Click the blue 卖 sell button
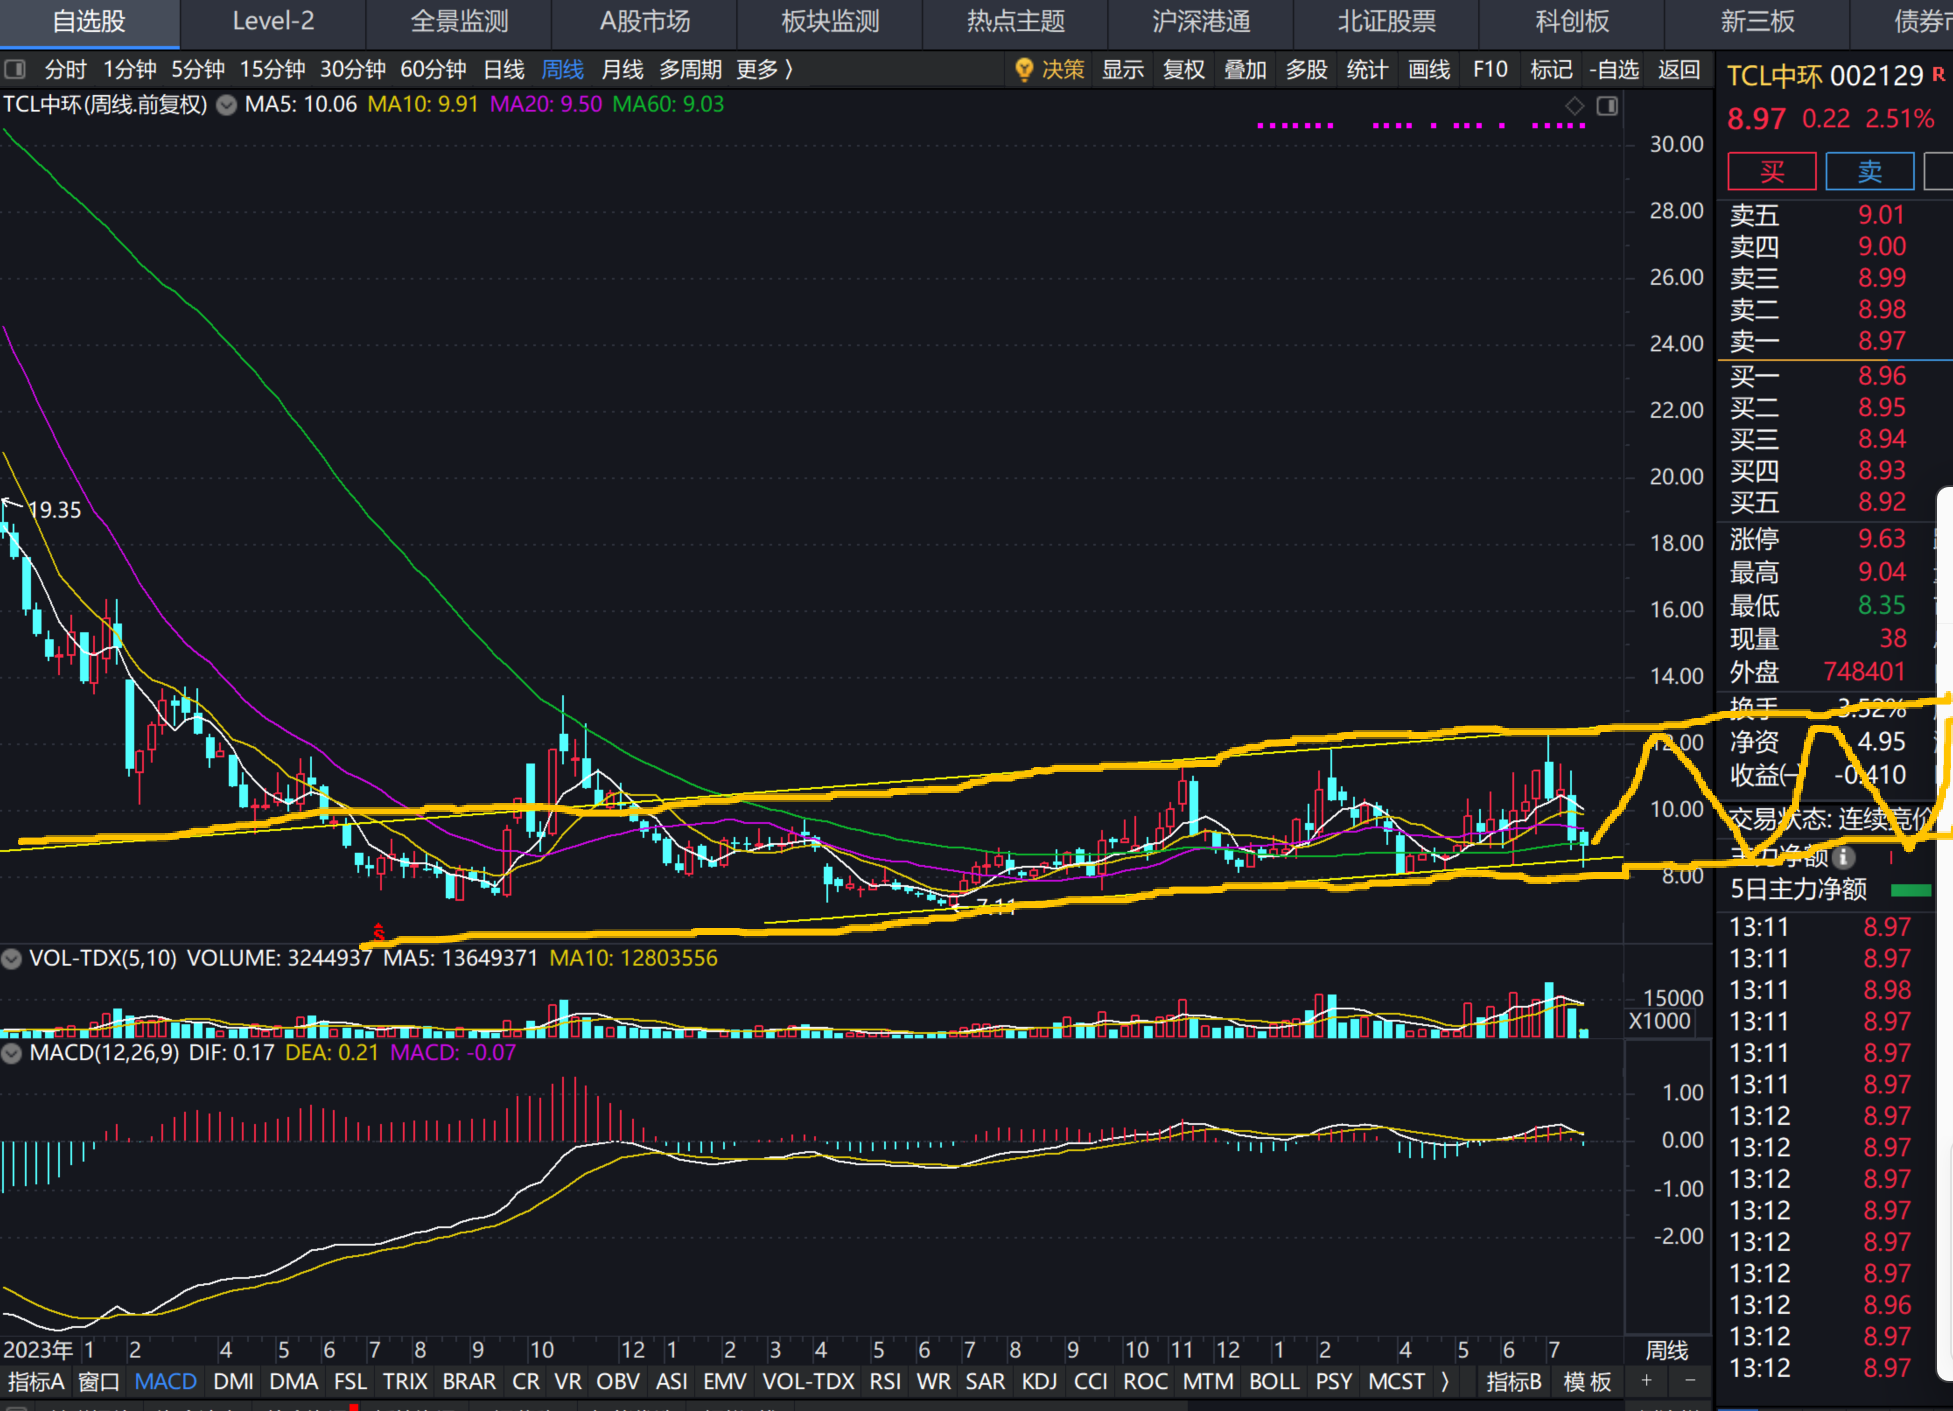 (x=1870, y=171)
